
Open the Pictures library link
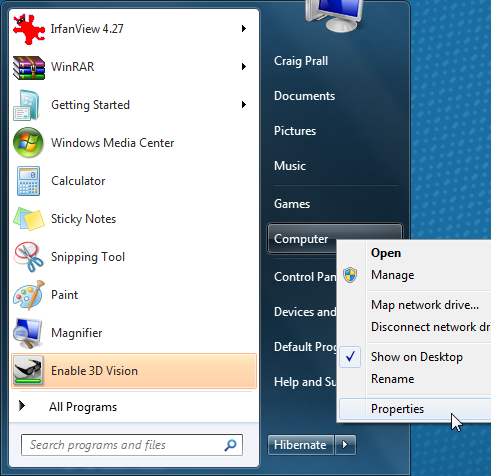pos(295,131)
